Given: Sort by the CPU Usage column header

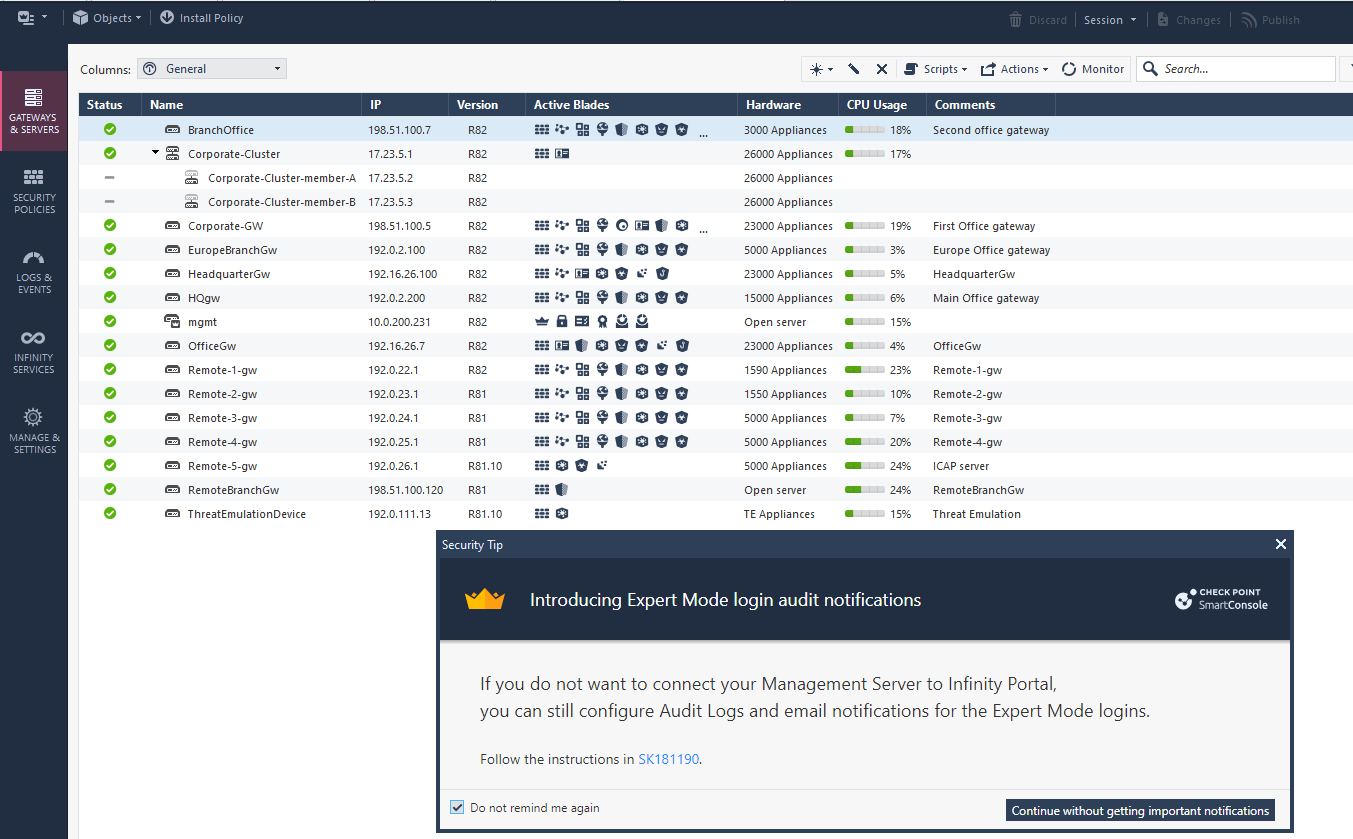Looking at the screenshot, I should coord(882,105).
